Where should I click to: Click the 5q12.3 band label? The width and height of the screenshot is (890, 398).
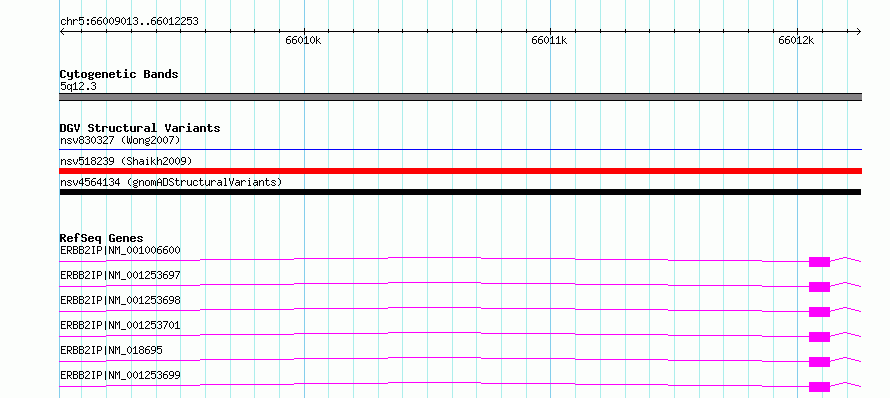click(79, 87)
